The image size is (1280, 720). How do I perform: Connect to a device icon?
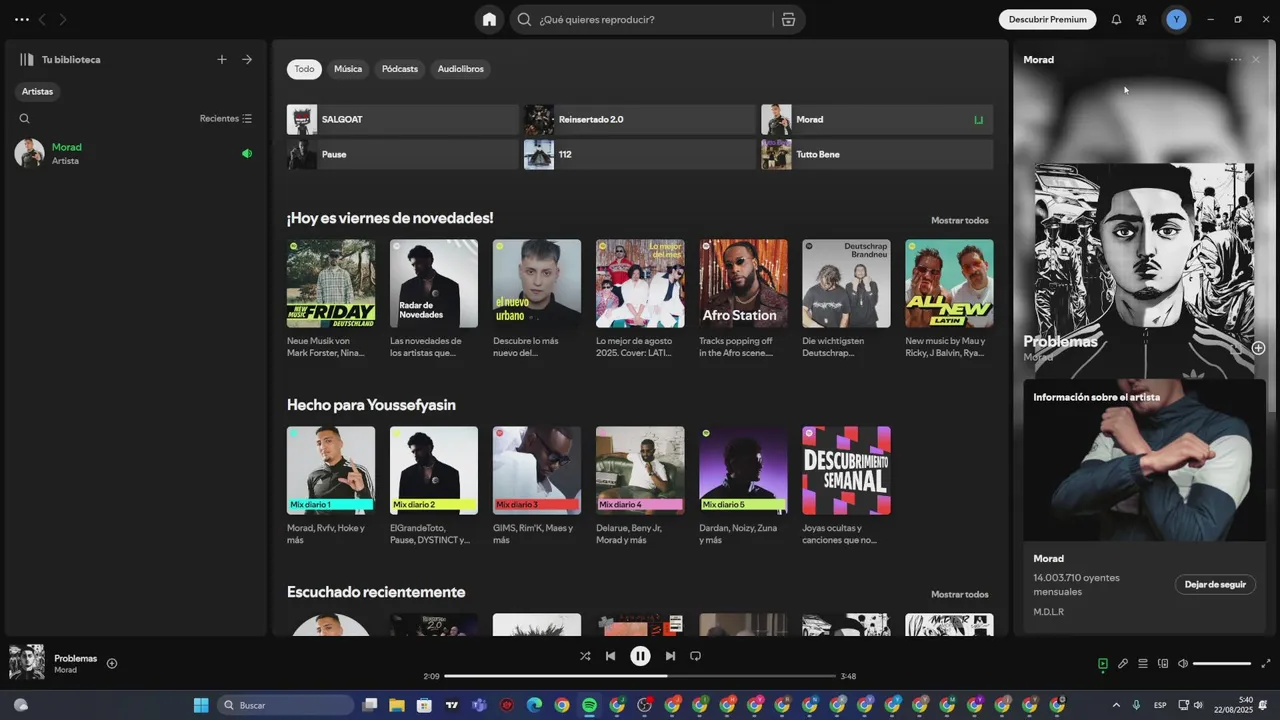1163,663
